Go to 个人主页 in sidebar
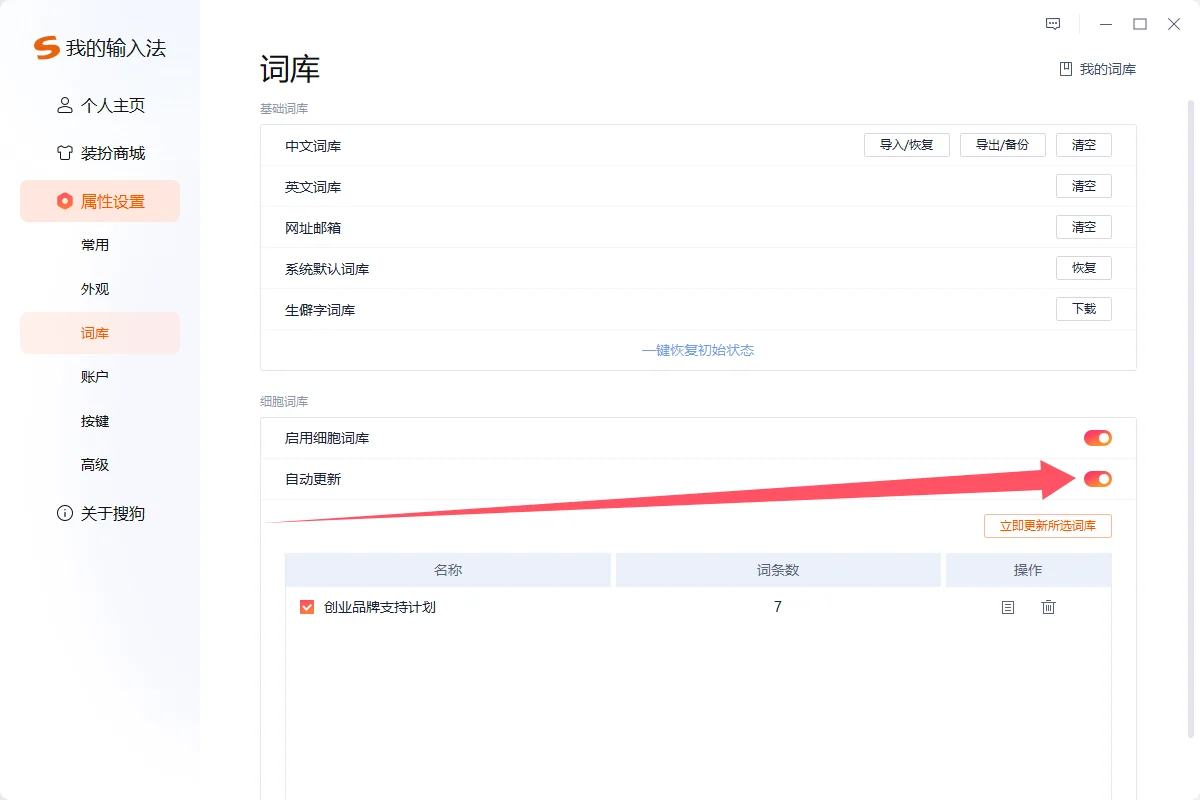This screenshot has width=1200, height=800. [x=100, y=105]
